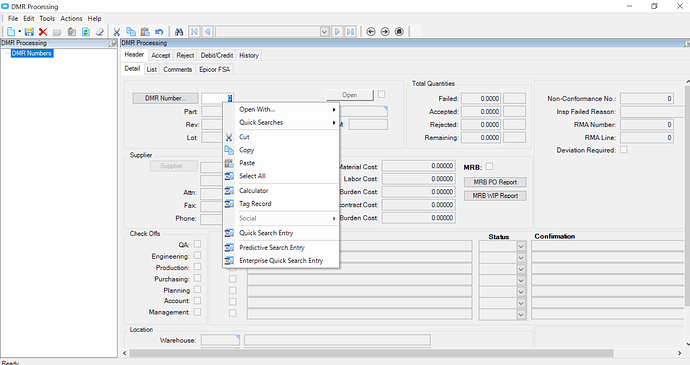Click the Undo arrow toolbar icon
690x365 pixels.
click(x=159, y=32)
